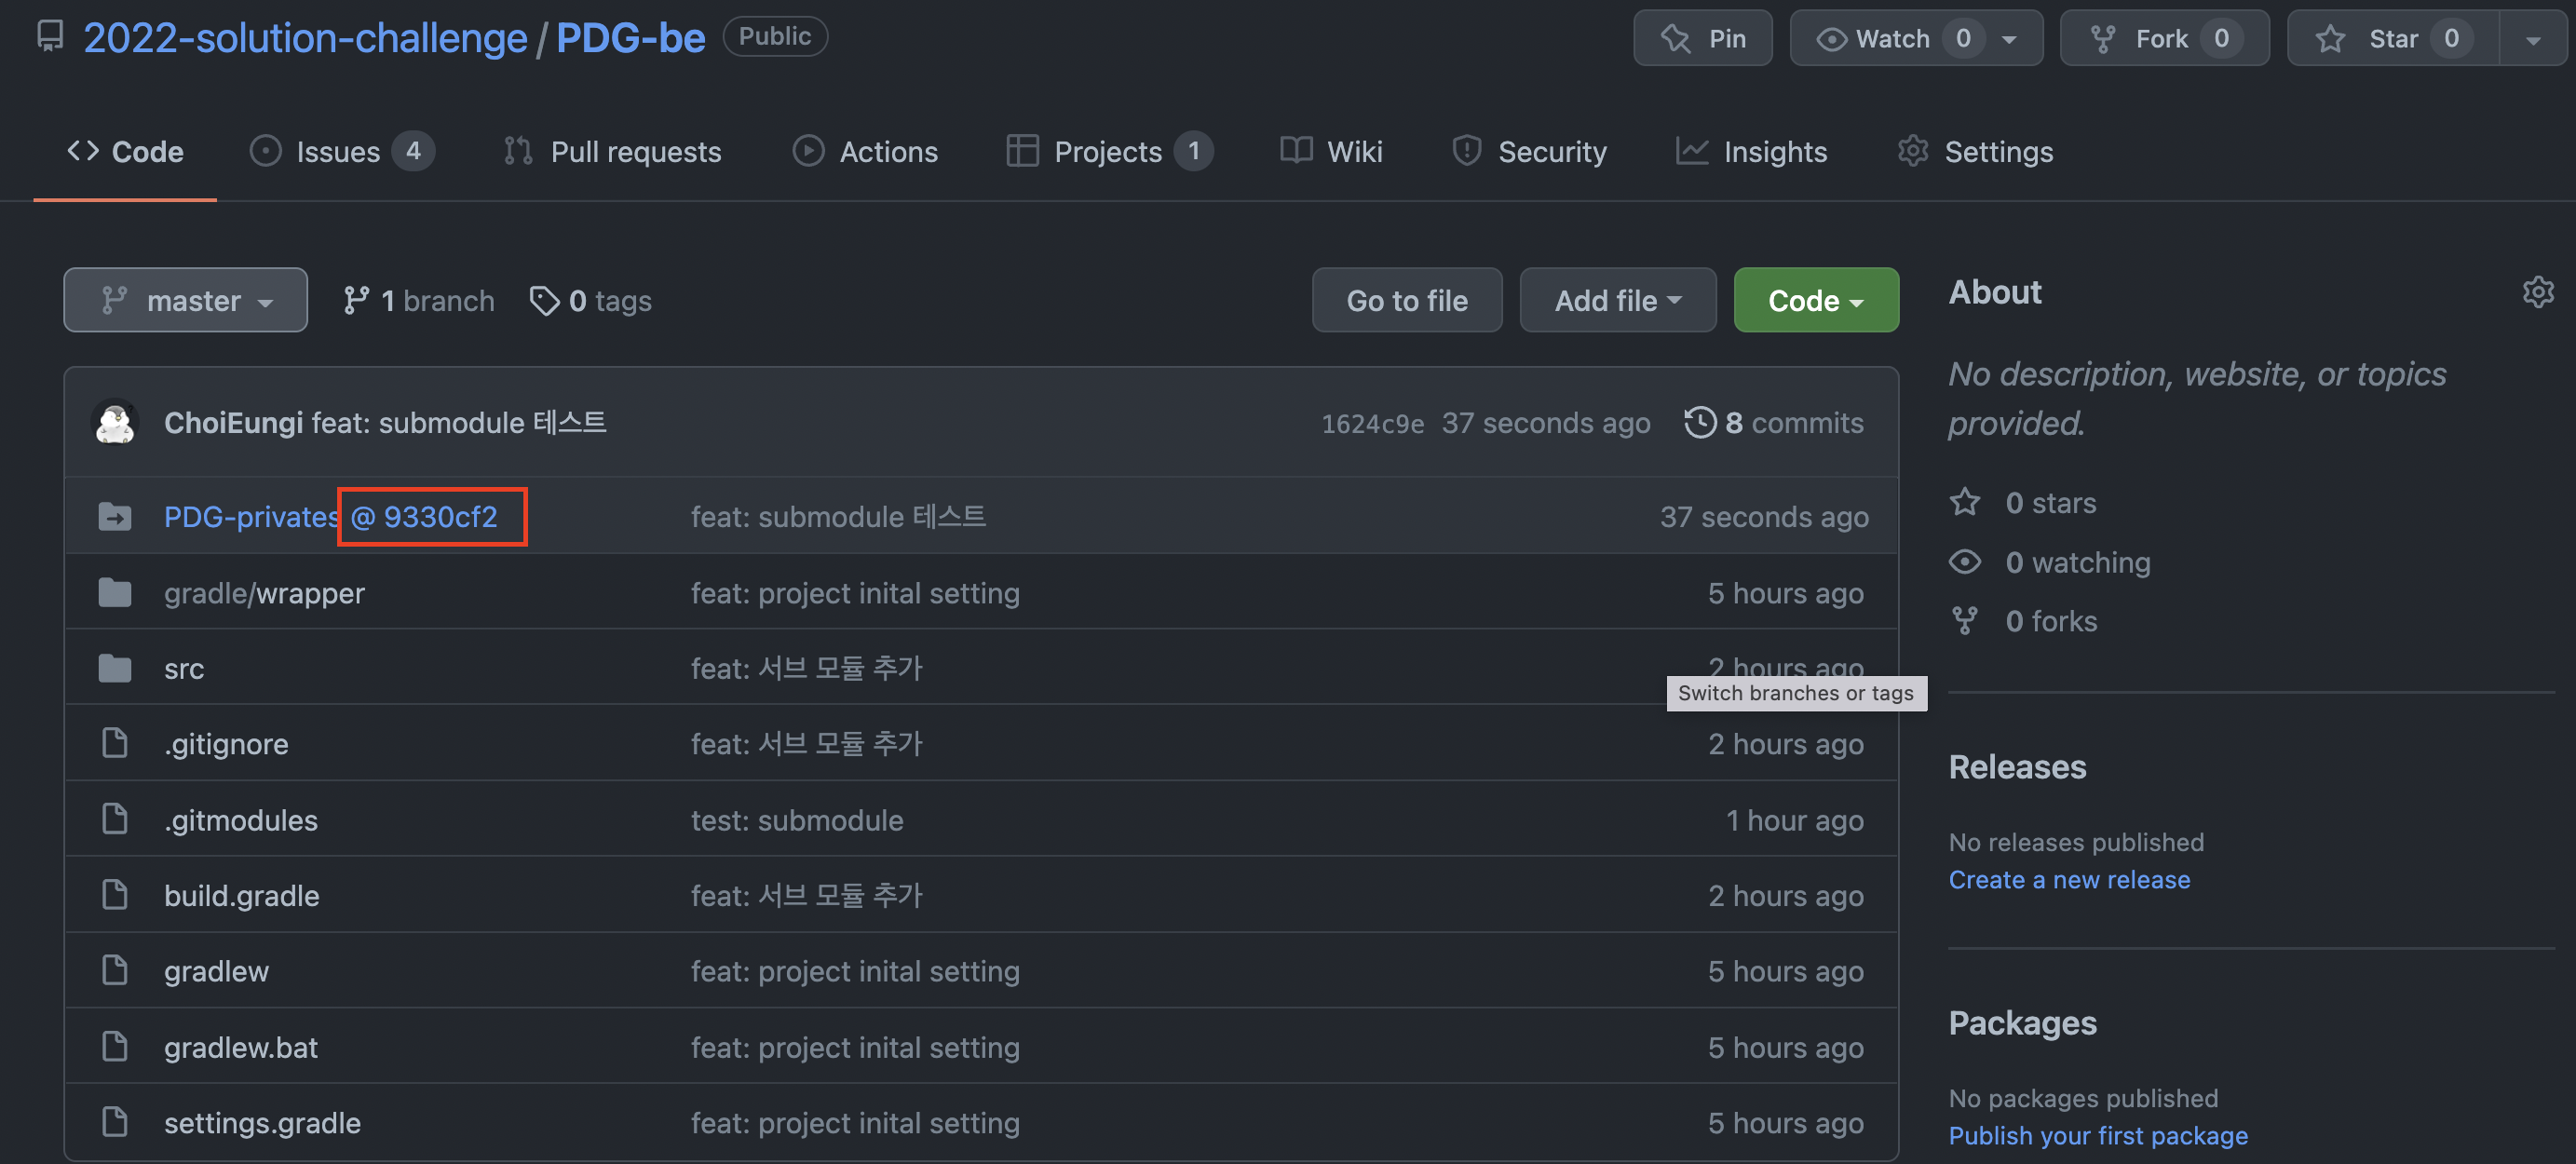Click the About section gear icon
Image resolution: width=2576 pixels, height=1164 pixels.
(2537, 292)
